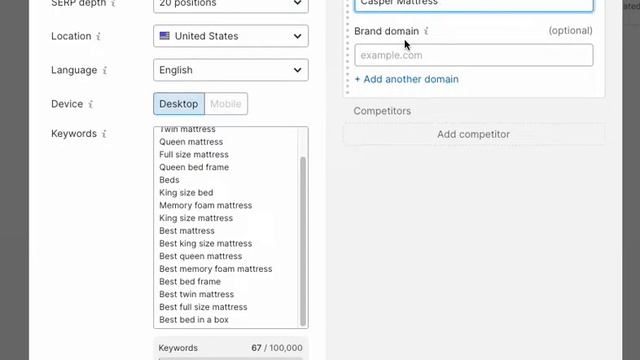Click the info icon beside Keywords label
The width and height of the screenshot is (640, 360).
tap(104, 134)
